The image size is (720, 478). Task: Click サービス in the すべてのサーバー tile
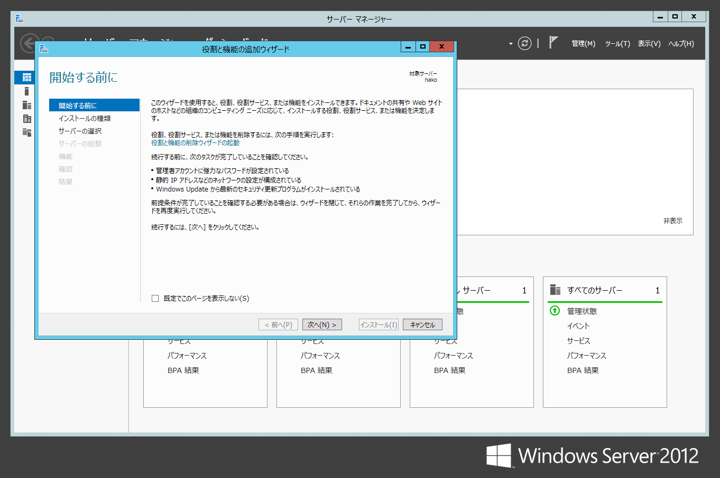[579, 341]
